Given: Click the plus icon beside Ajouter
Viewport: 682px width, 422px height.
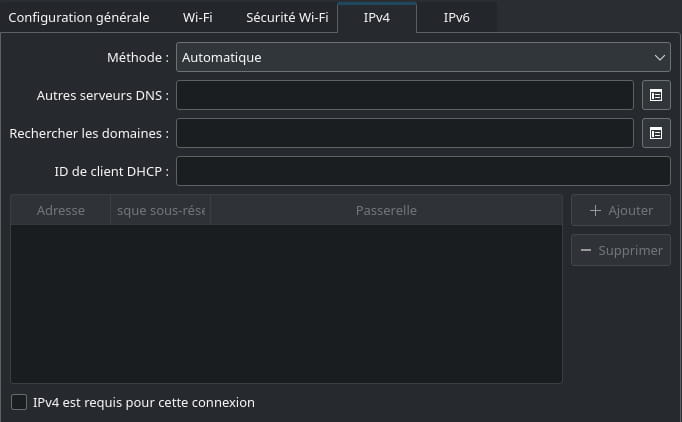Looking at the screenshot, I should 595,211.
